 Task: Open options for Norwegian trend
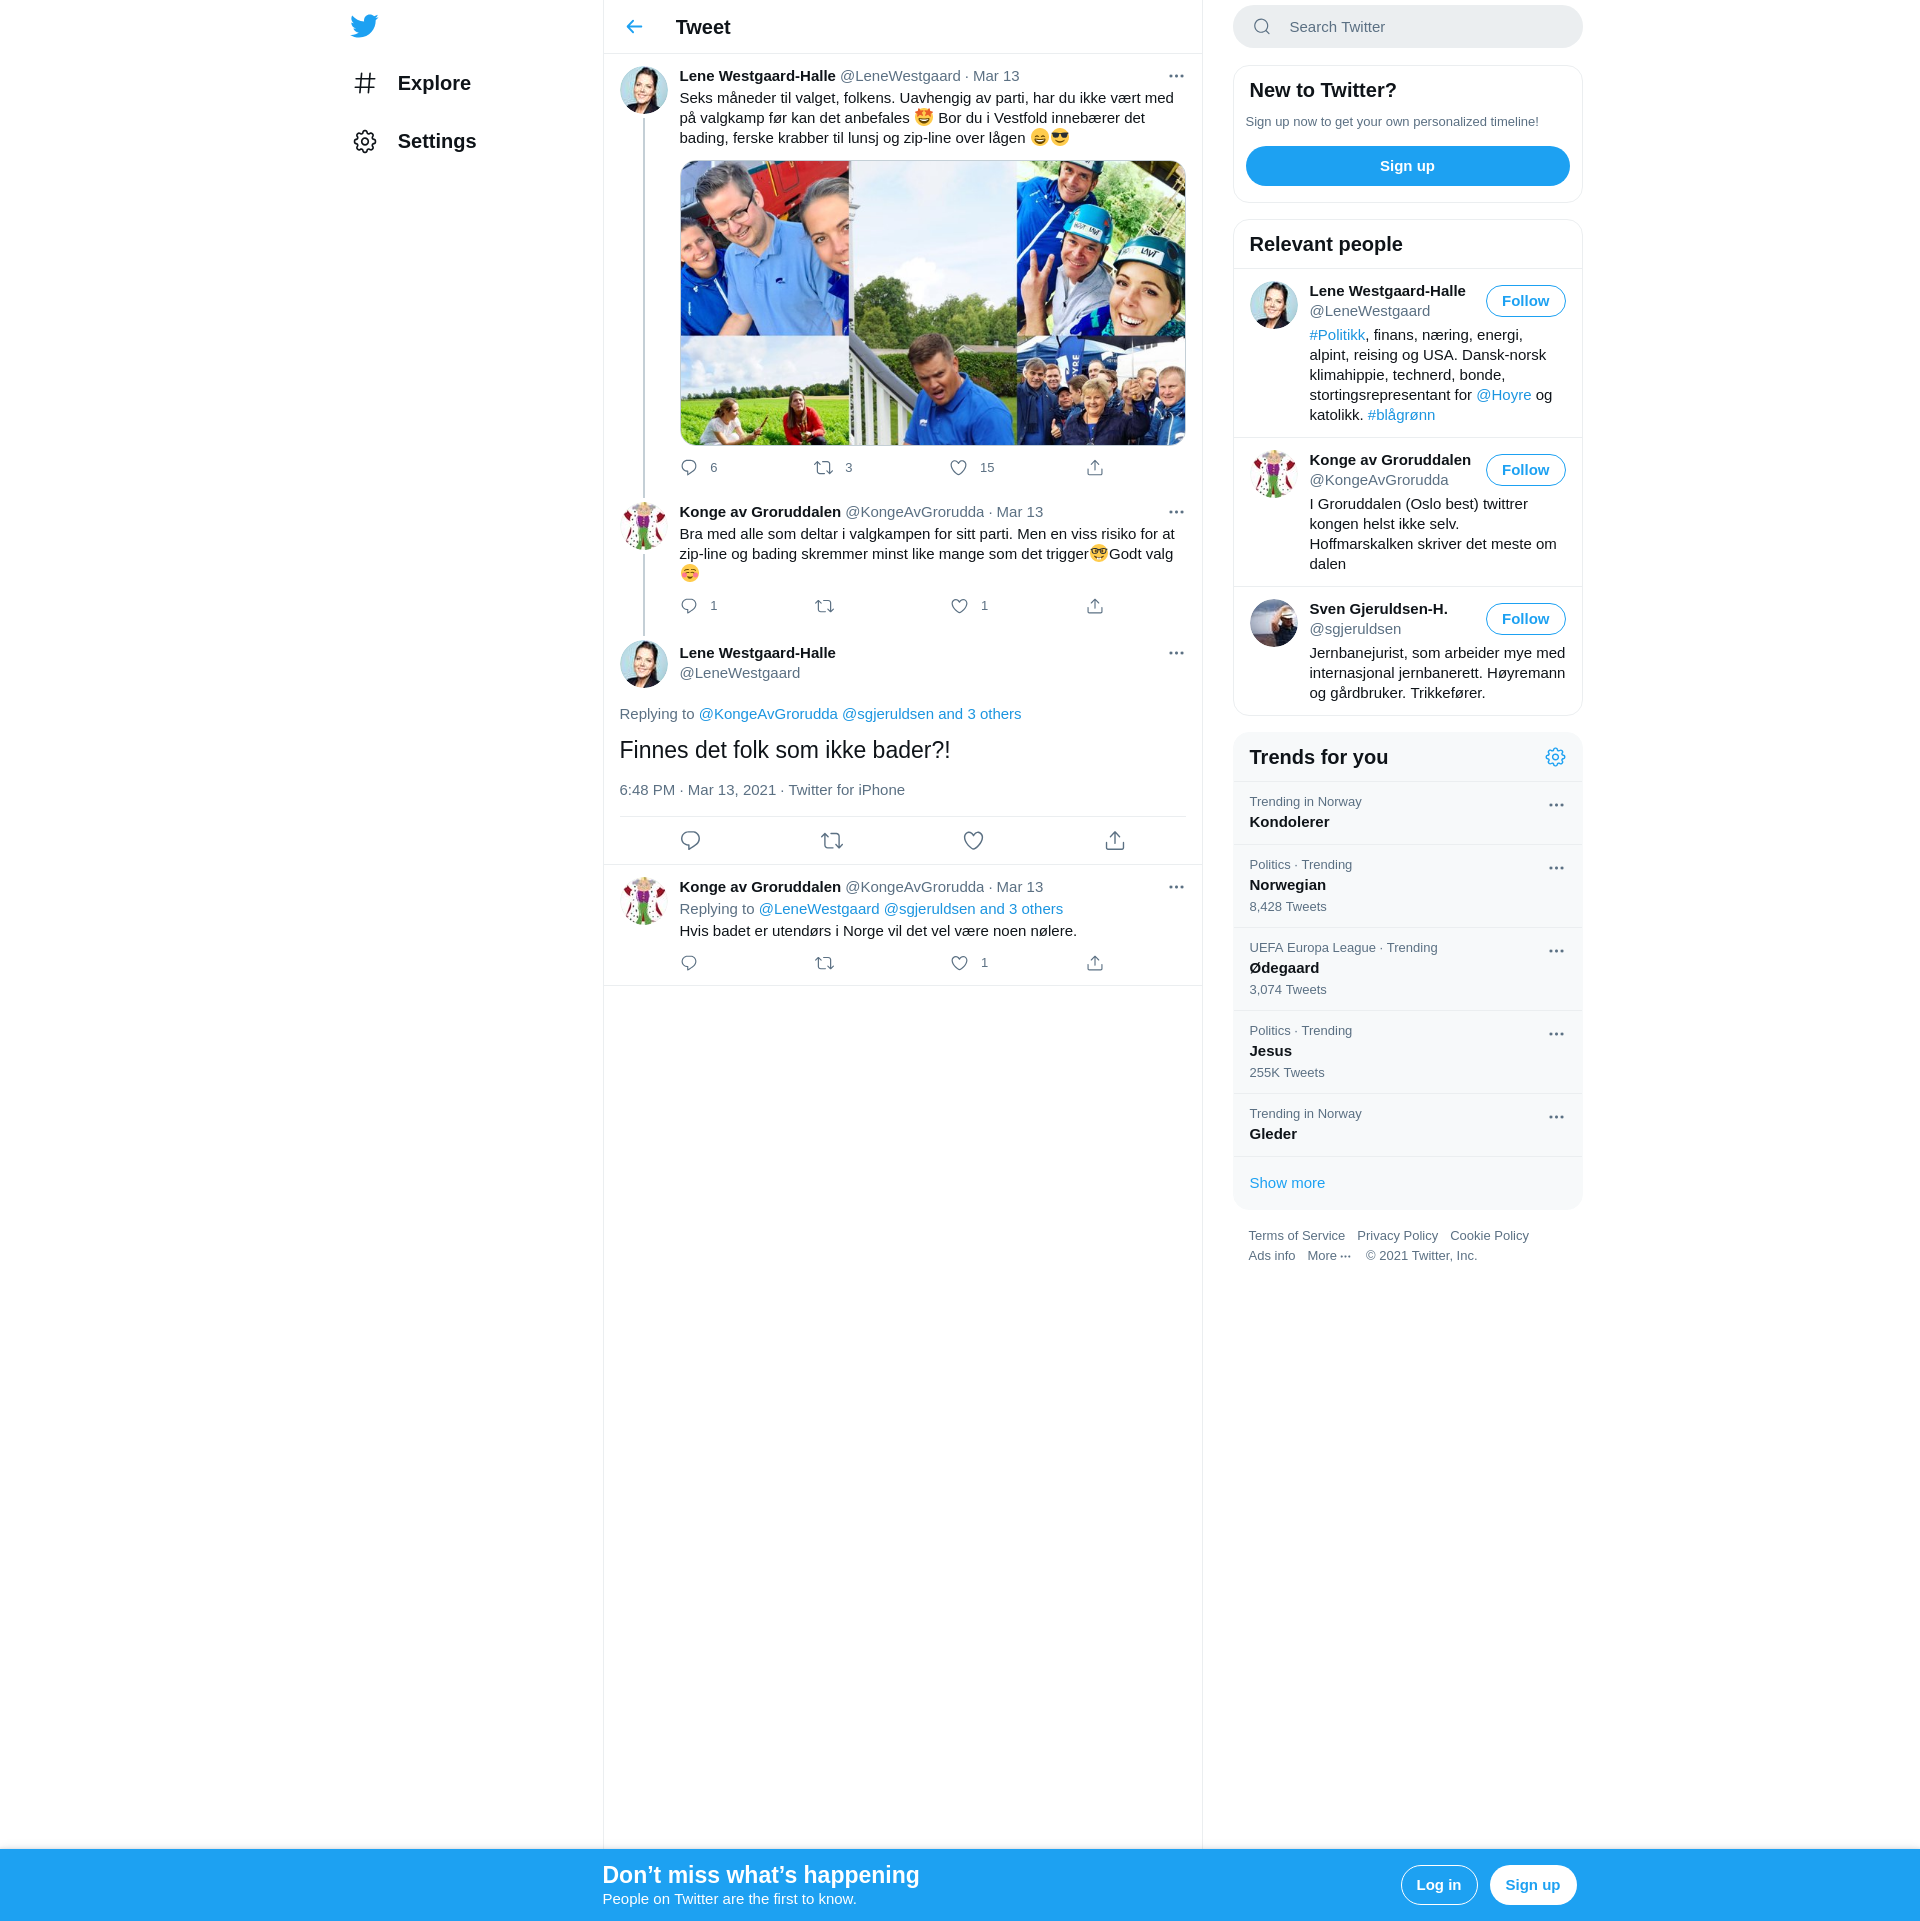click(x=1556, y=868)
